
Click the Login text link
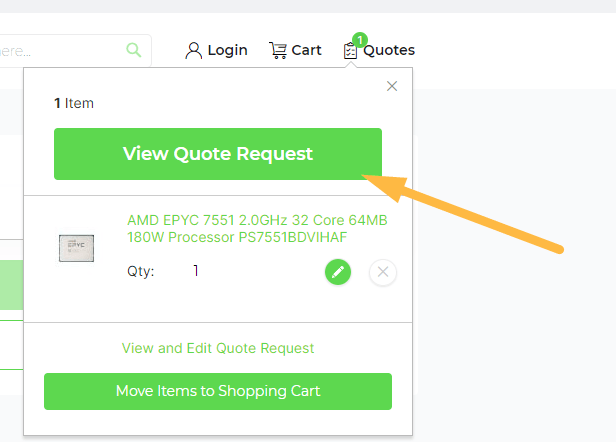(227, 50)
